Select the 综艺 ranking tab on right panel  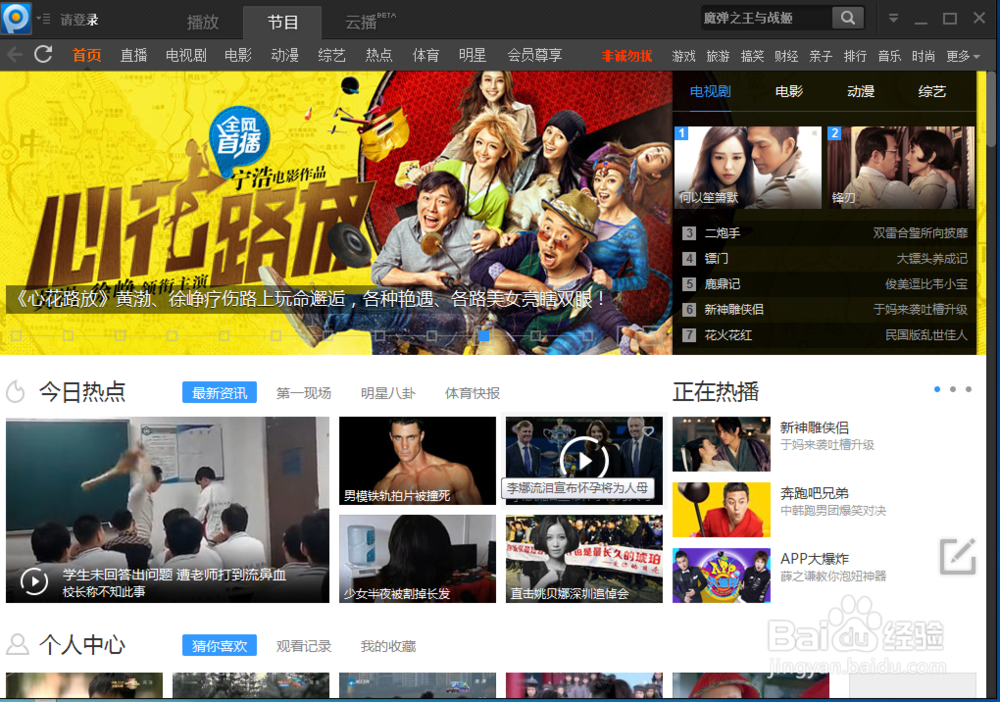[932, 91]
